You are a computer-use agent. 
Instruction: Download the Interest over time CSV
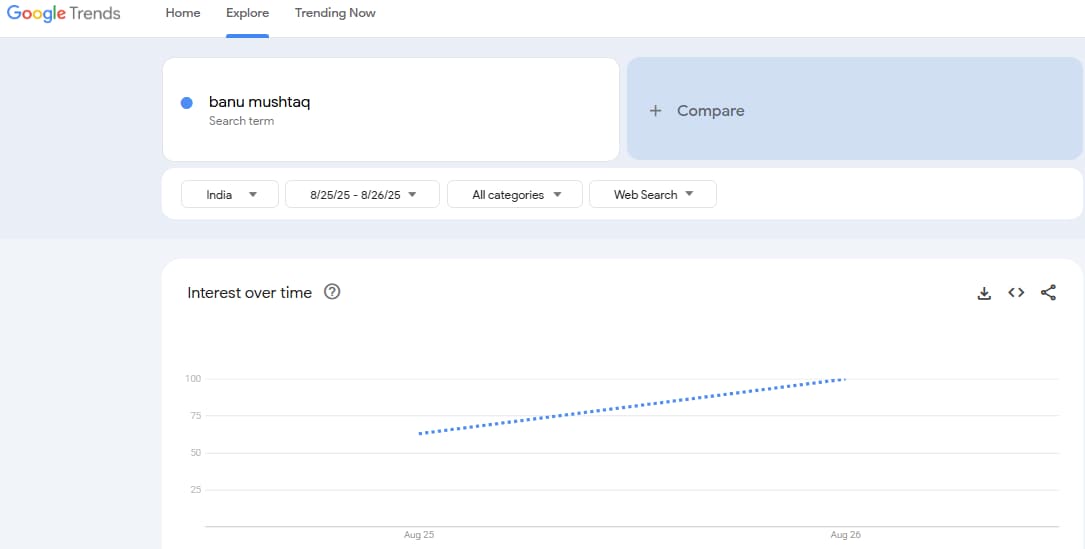point(984,293)
